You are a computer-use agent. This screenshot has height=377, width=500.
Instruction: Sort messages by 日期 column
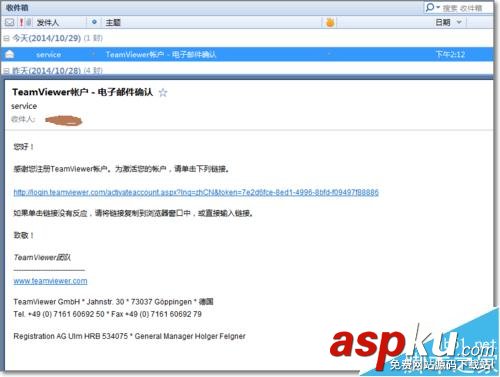[443, 22]
